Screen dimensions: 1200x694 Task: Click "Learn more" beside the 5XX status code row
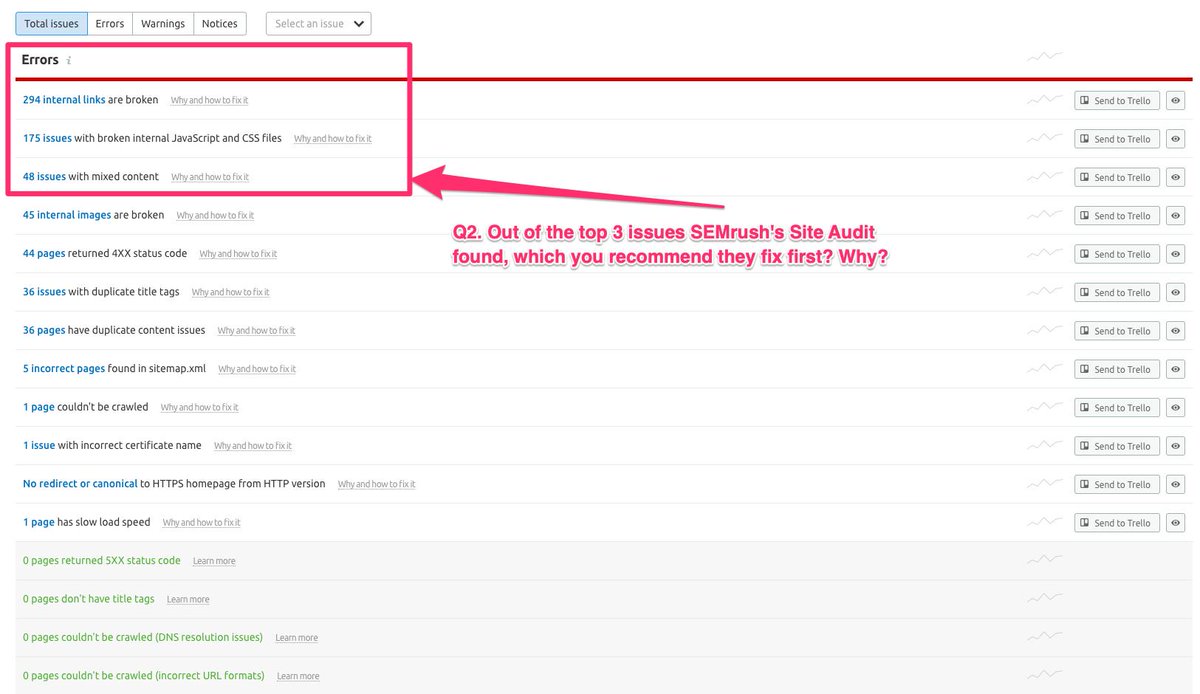(x=213, y=561)
